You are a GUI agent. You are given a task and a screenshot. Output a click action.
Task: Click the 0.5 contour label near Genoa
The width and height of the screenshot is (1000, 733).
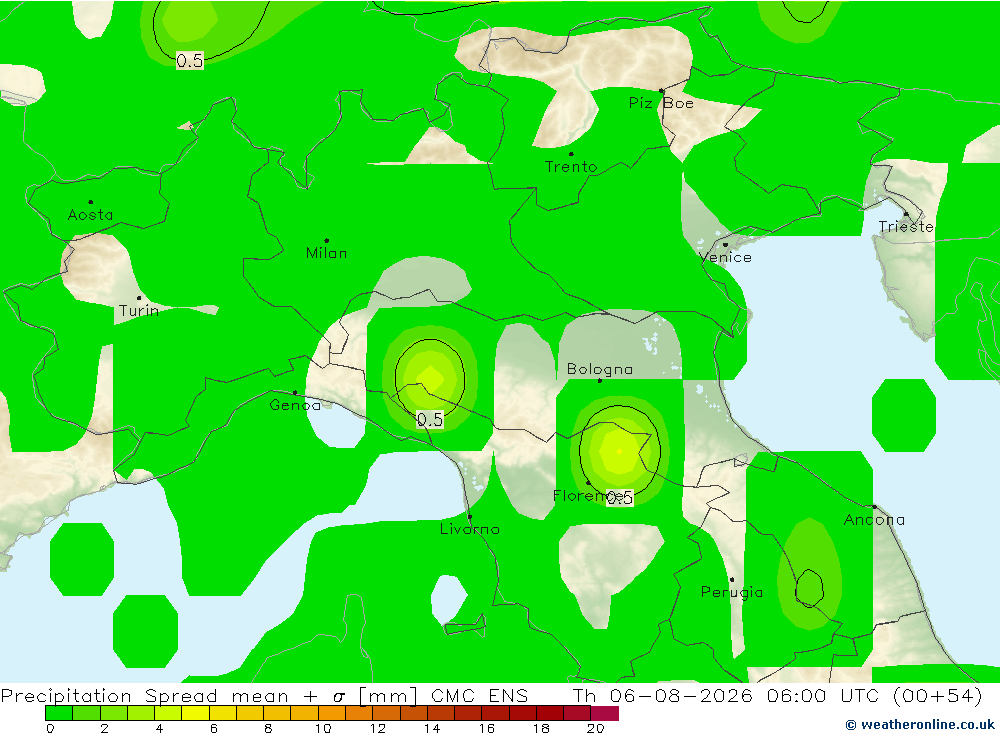click(430, 420)
